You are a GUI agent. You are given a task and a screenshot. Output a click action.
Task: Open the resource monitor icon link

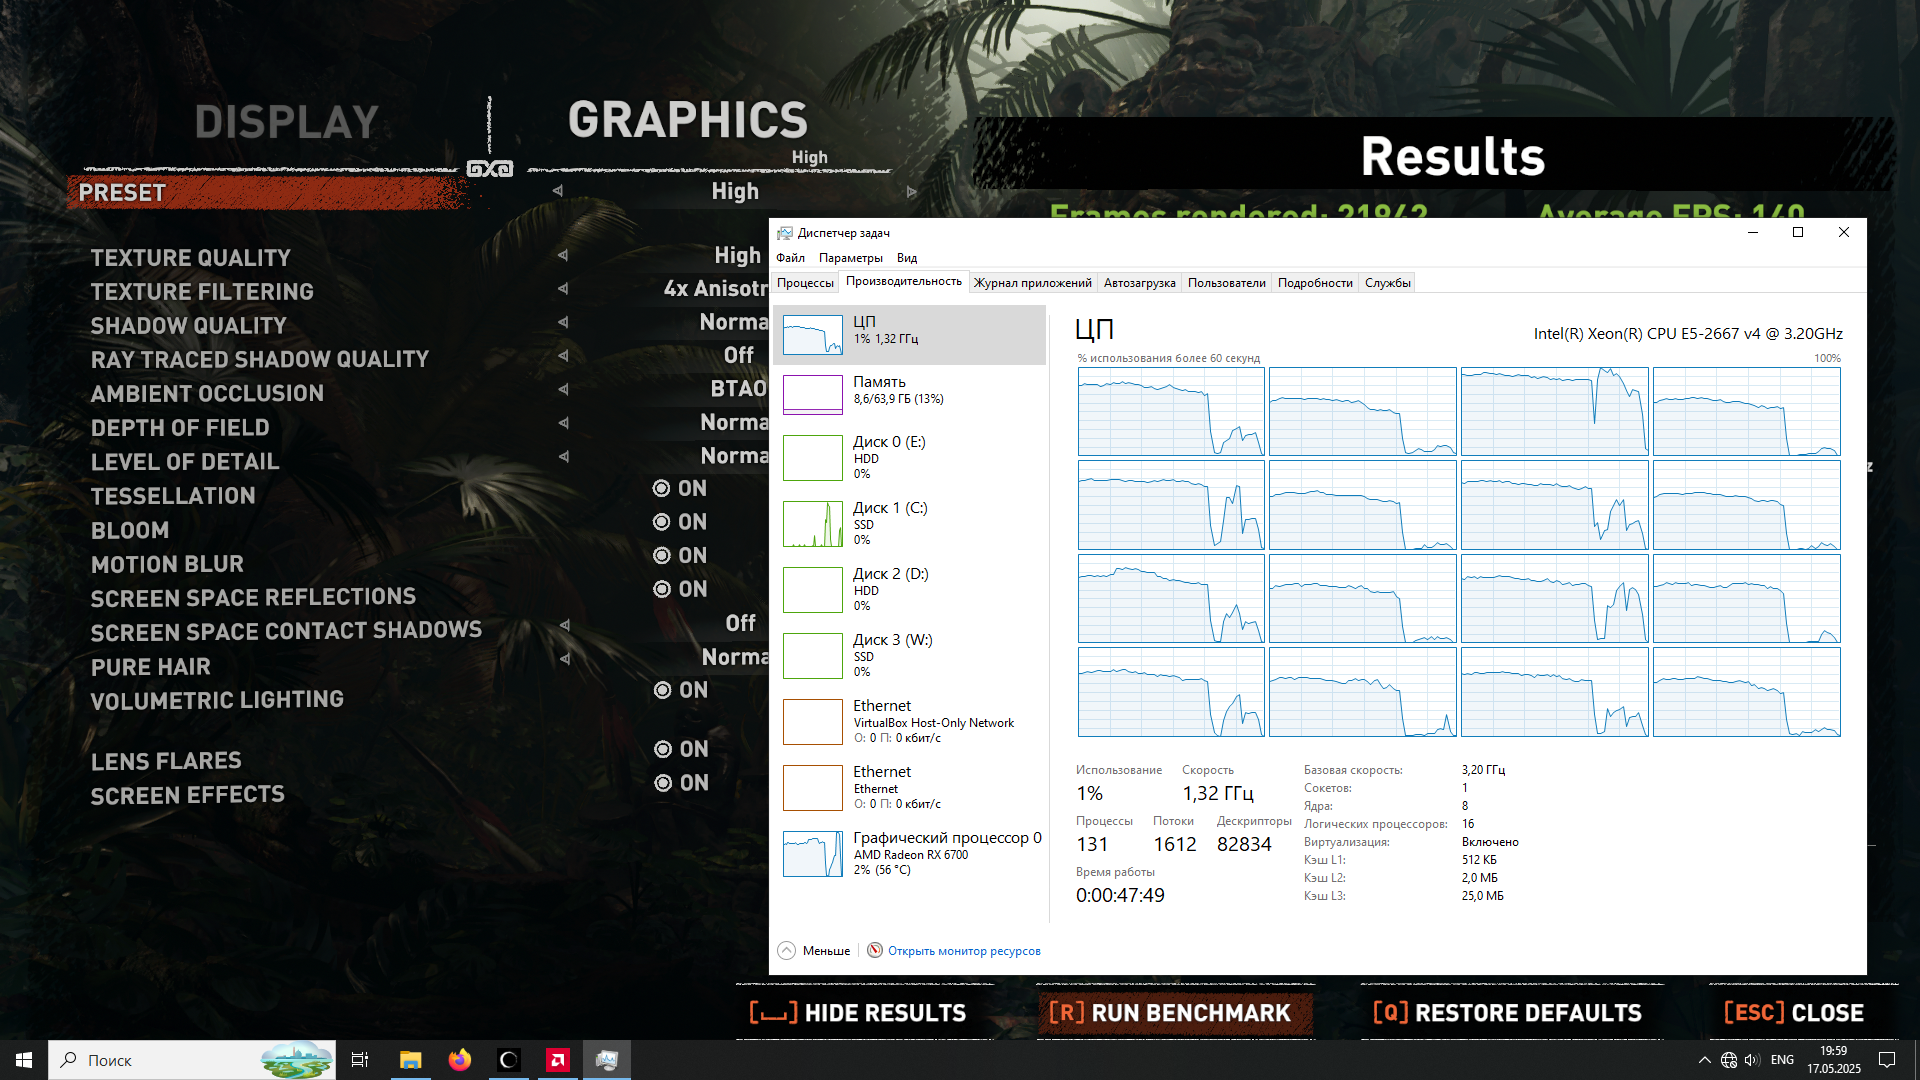[x=875, y=950]
